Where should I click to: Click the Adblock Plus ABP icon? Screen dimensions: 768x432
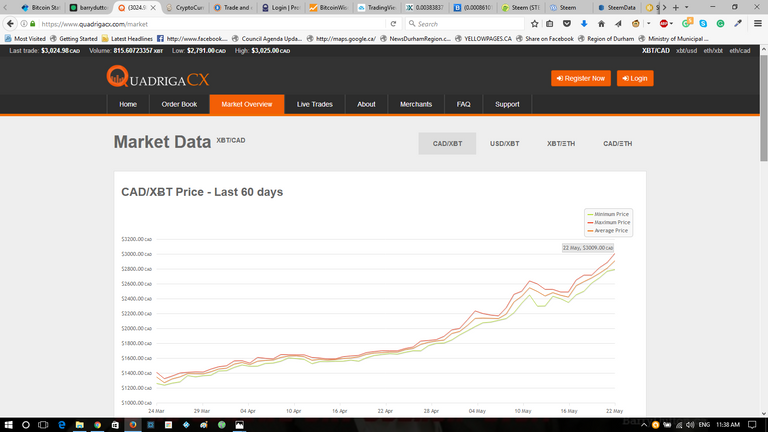coord(664,24)
